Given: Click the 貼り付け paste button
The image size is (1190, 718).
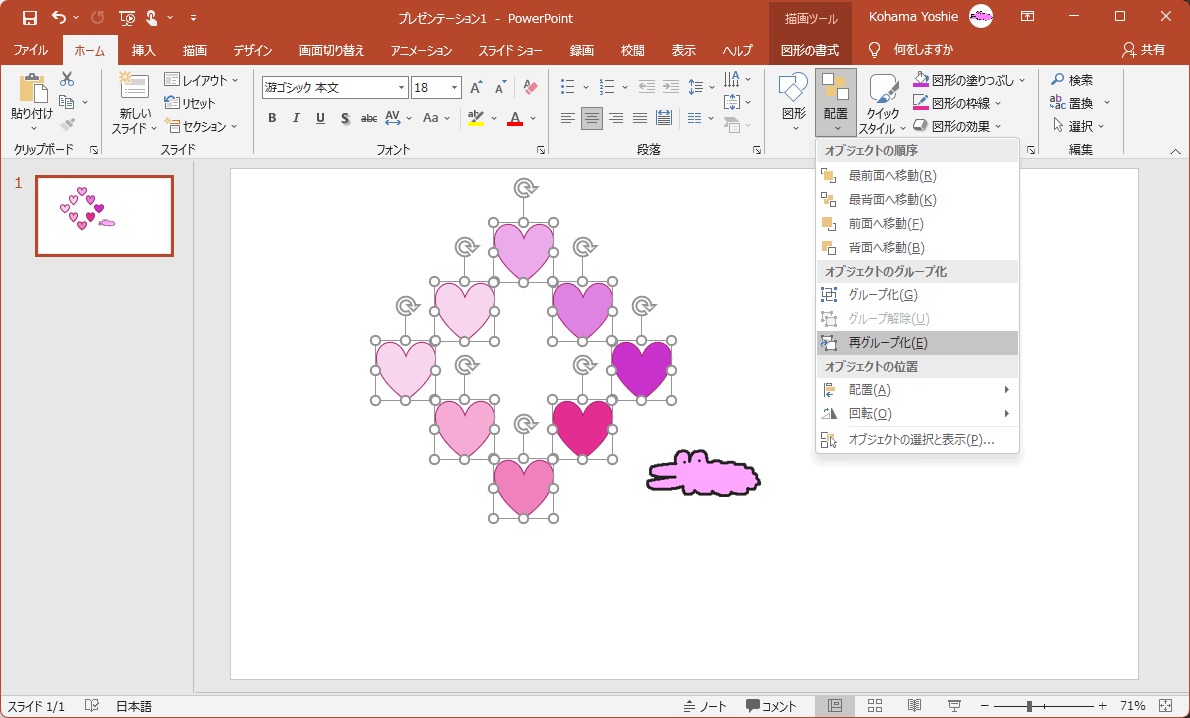Looking at the screenshot, I should (x=32, y=102).
